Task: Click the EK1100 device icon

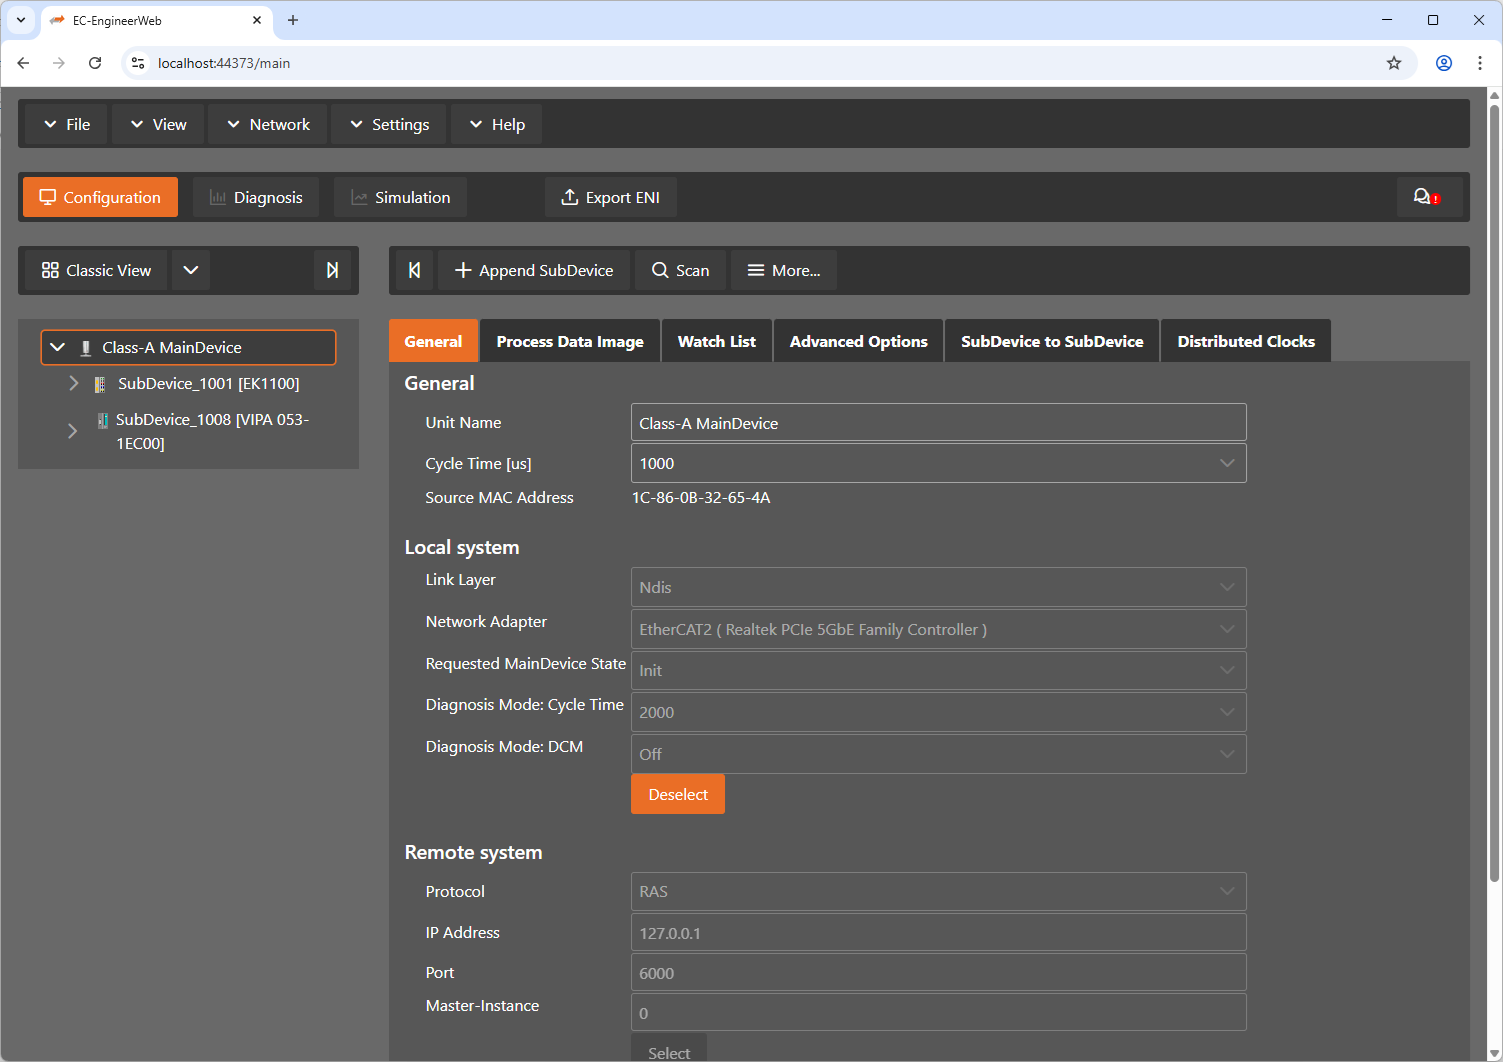Action: (100, 384)
